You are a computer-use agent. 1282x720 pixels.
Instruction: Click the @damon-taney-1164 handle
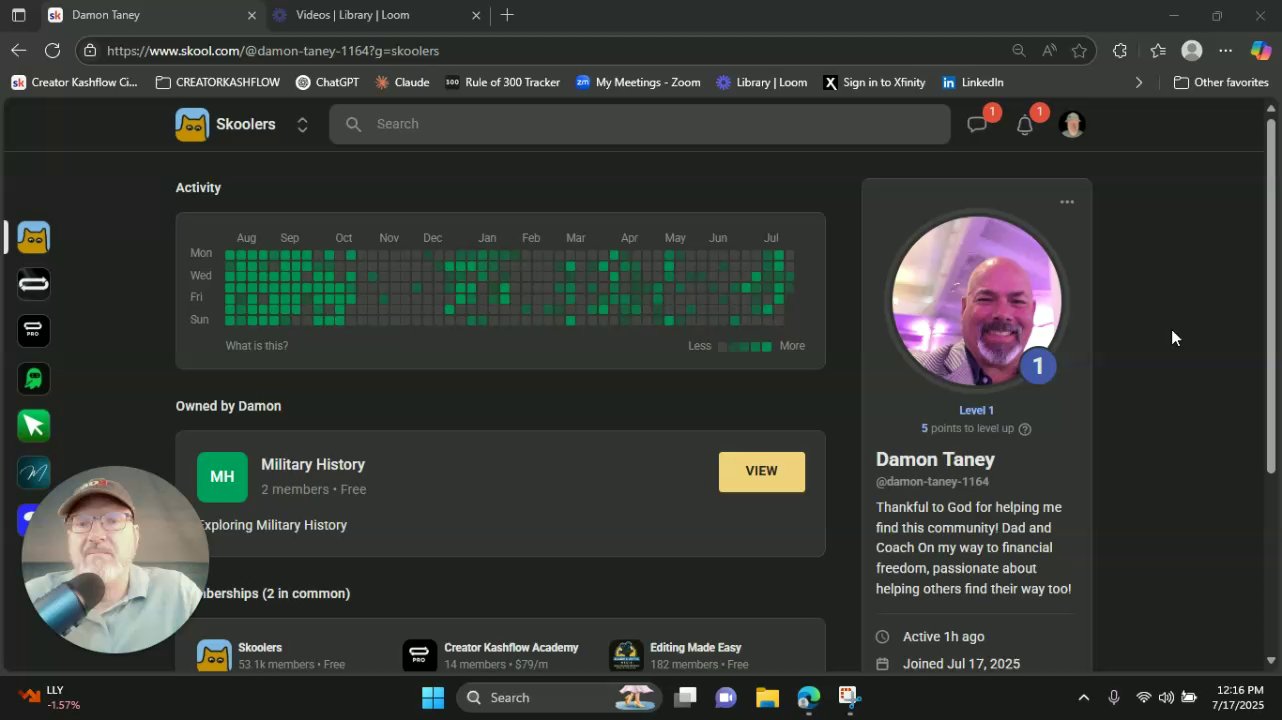pos(932,482)
